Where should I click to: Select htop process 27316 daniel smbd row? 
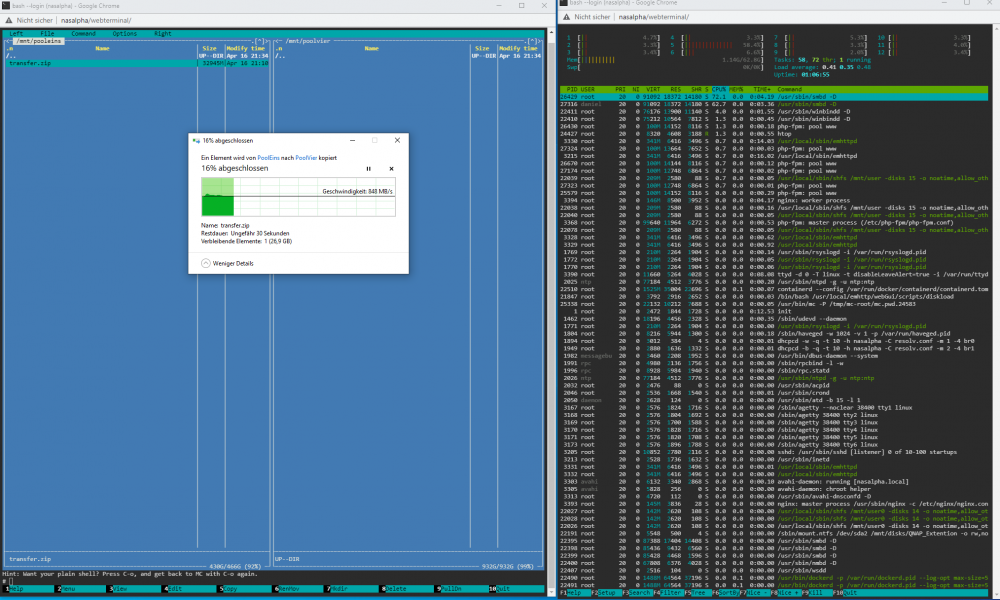point(774,104)
